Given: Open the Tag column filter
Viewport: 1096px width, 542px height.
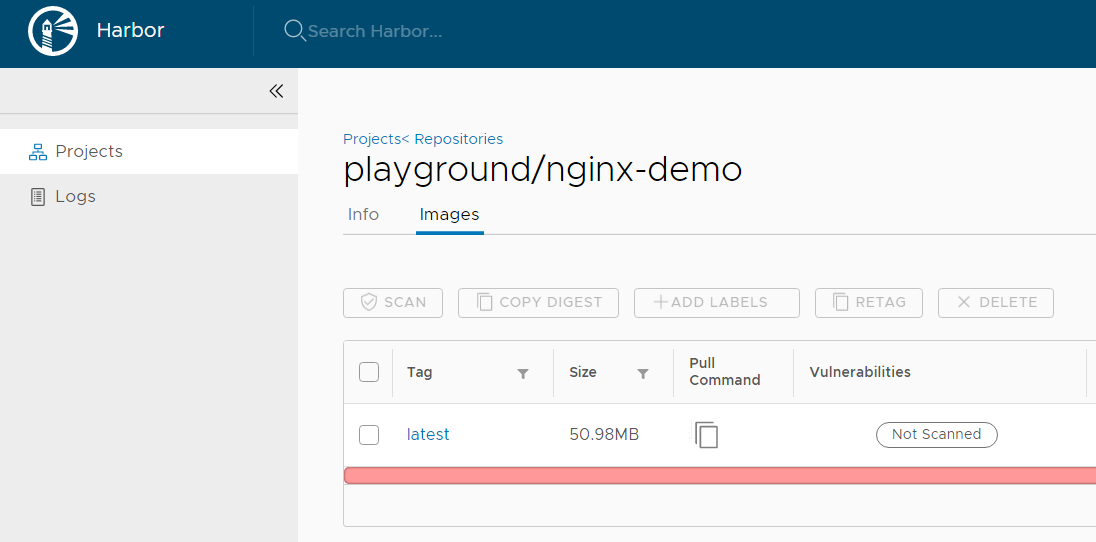Looking at the screenshot, I should click(x=523, y=374).
